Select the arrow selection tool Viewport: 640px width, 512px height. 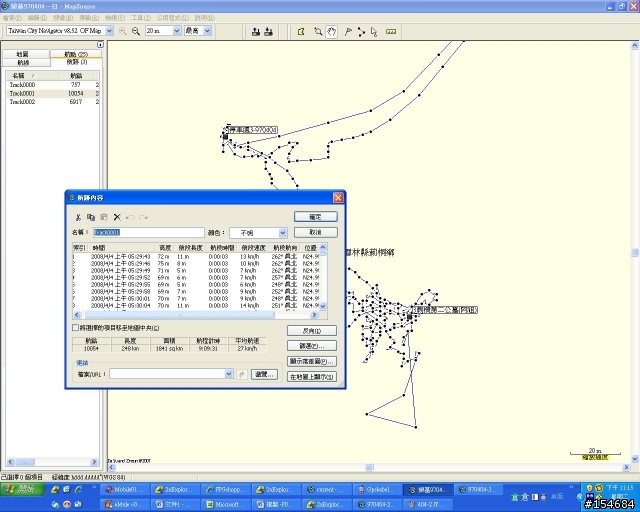(x=374, y=31)
